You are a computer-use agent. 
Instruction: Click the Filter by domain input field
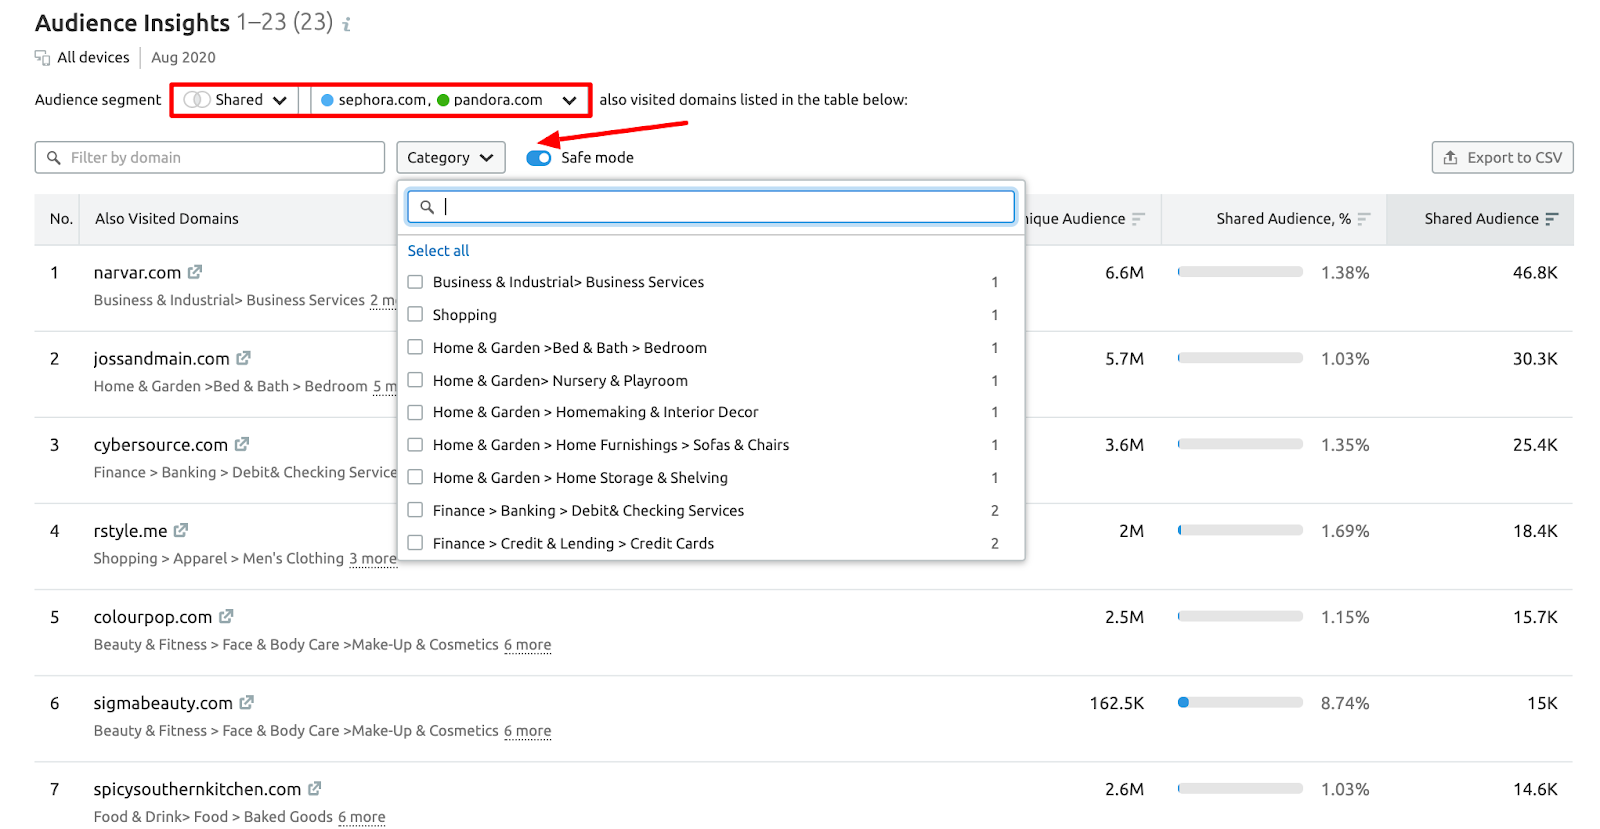[x=210, y=158]
